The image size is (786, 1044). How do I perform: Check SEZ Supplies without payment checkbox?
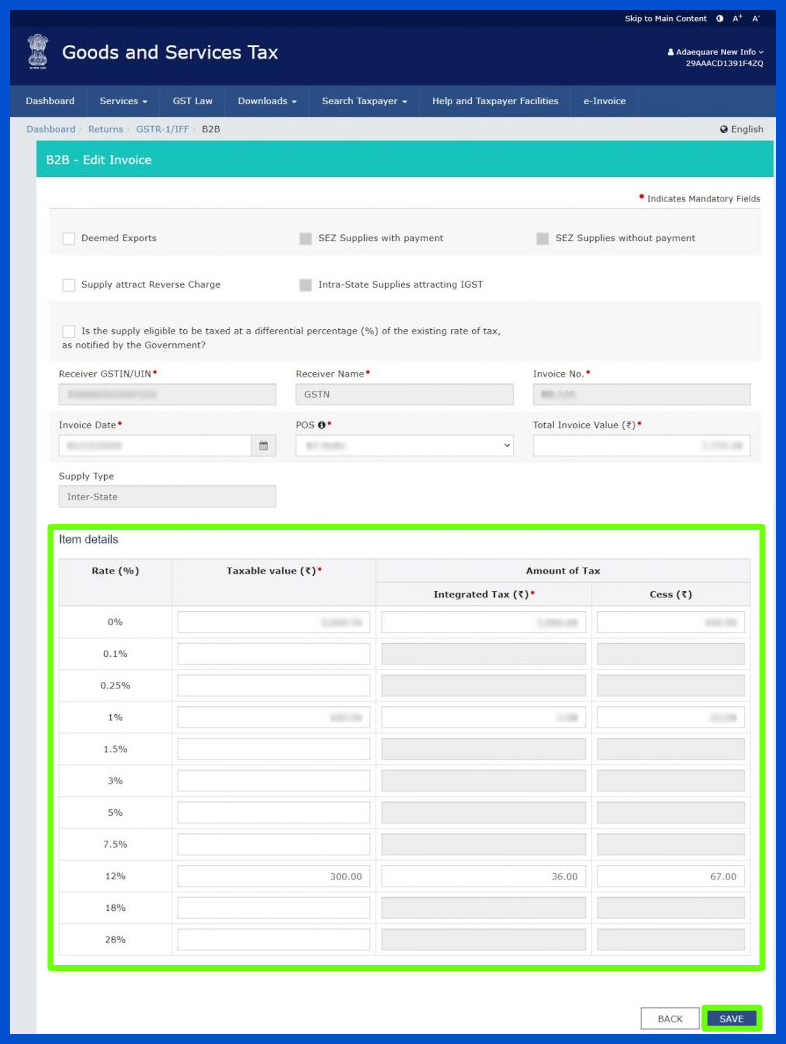click(542, 238)
